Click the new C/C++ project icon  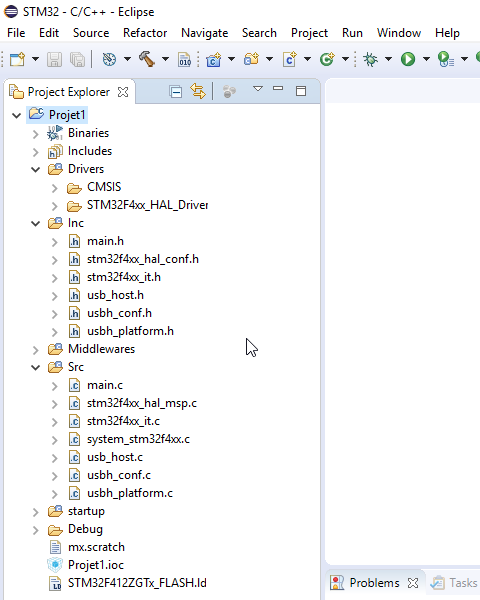click(x=213, y=59)
